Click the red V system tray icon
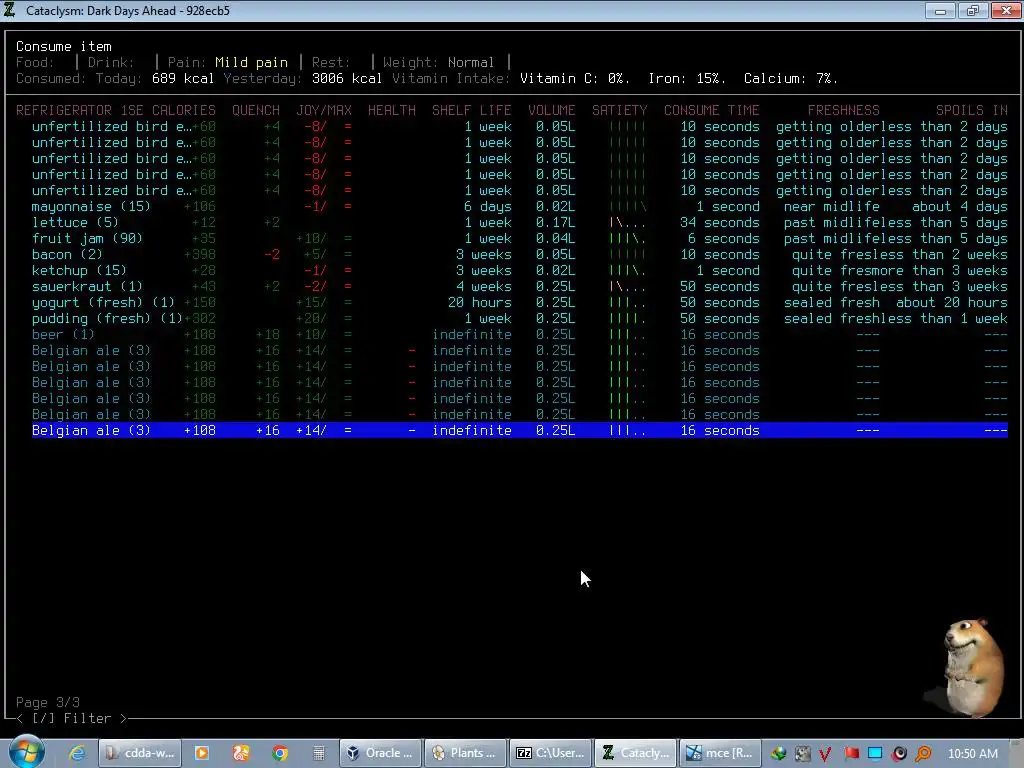This screenshot has height=768, width=1024. point(825,754)
